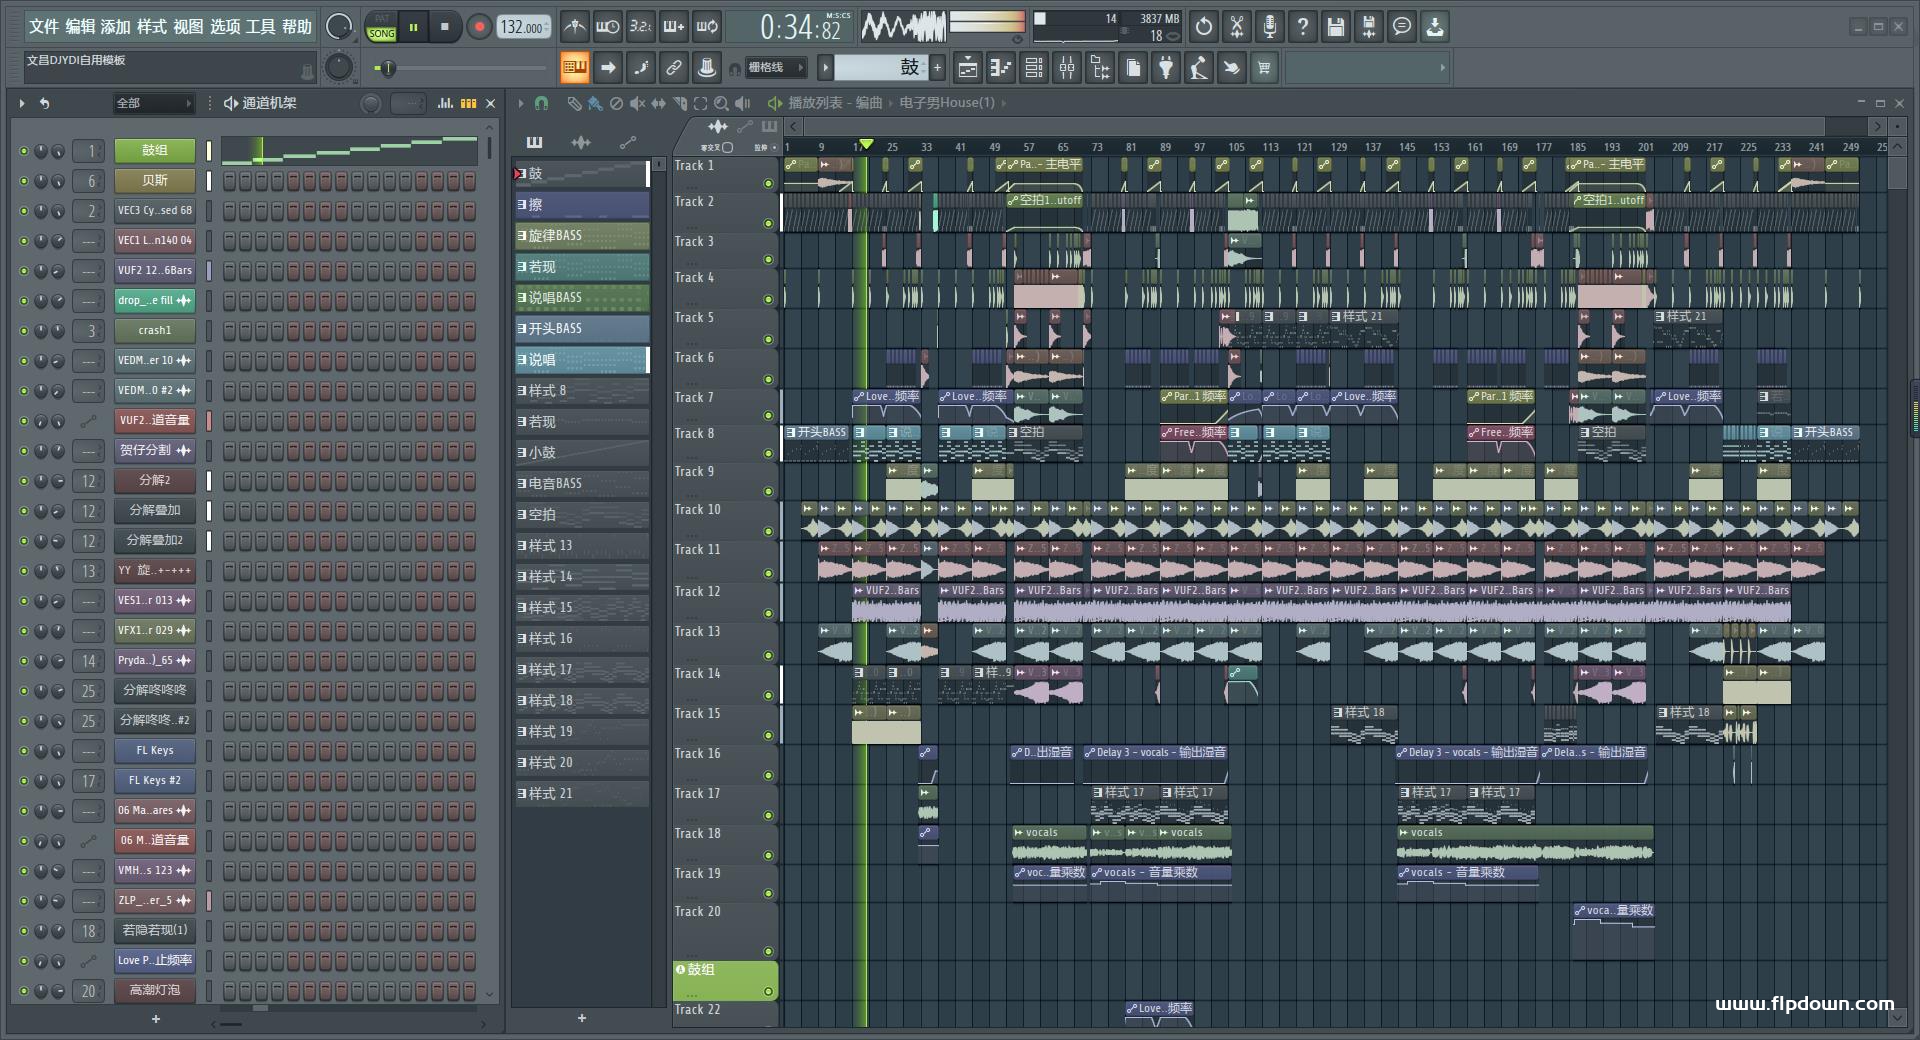The width and height of the screenshot is (1920, 1040).
Task: Open the 添加 menu
Action: [116, 27]
